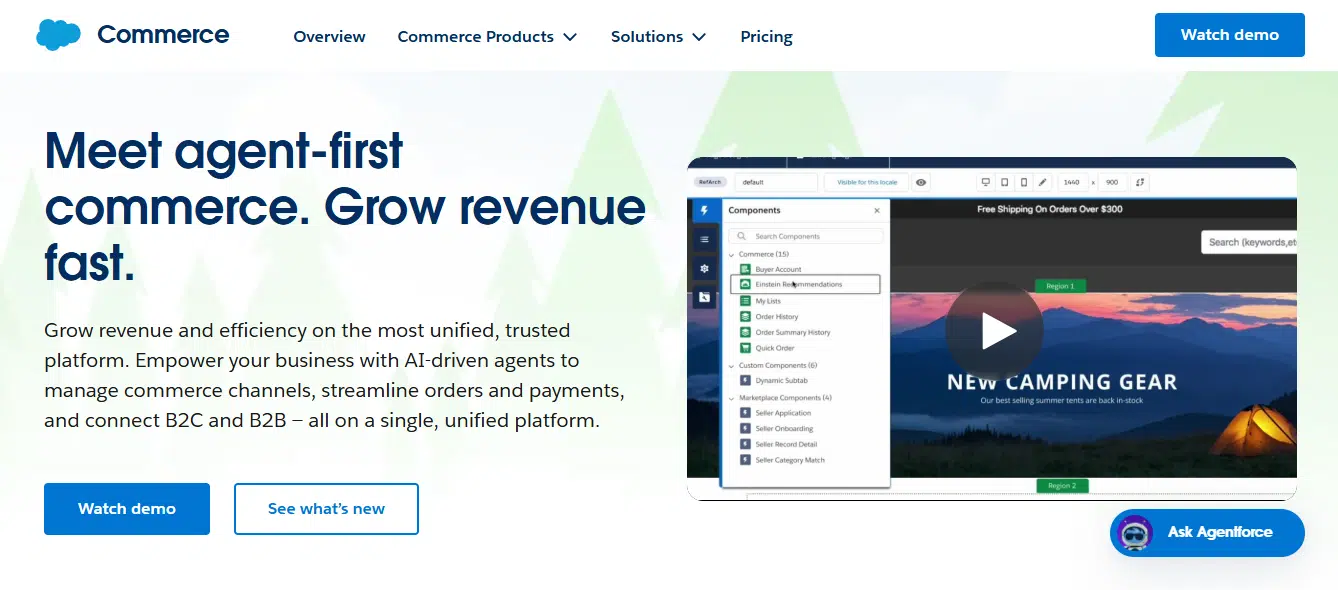Click See what's new button
This screenshot has width=1338, height=590.
pos(326,509)
